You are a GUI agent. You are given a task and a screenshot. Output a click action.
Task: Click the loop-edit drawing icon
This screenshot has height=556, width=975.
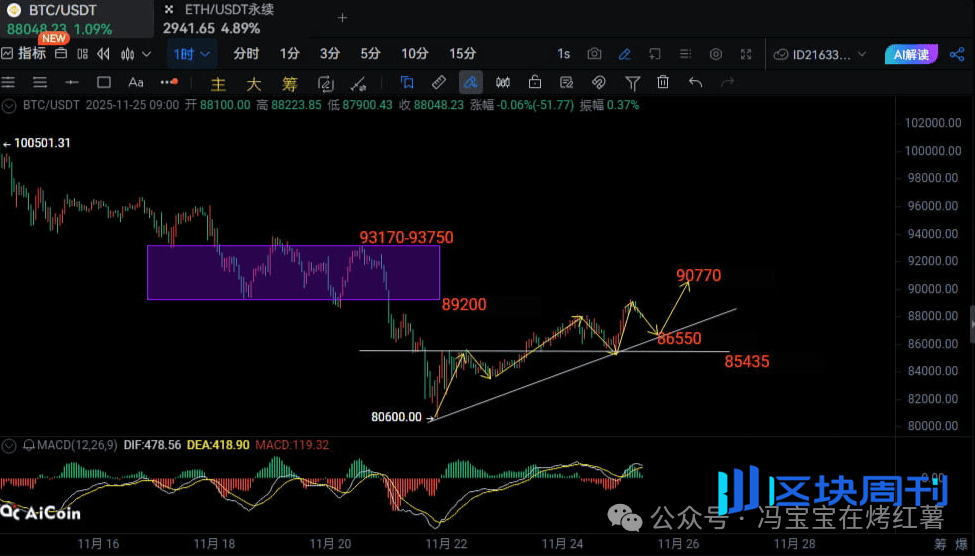325,83
